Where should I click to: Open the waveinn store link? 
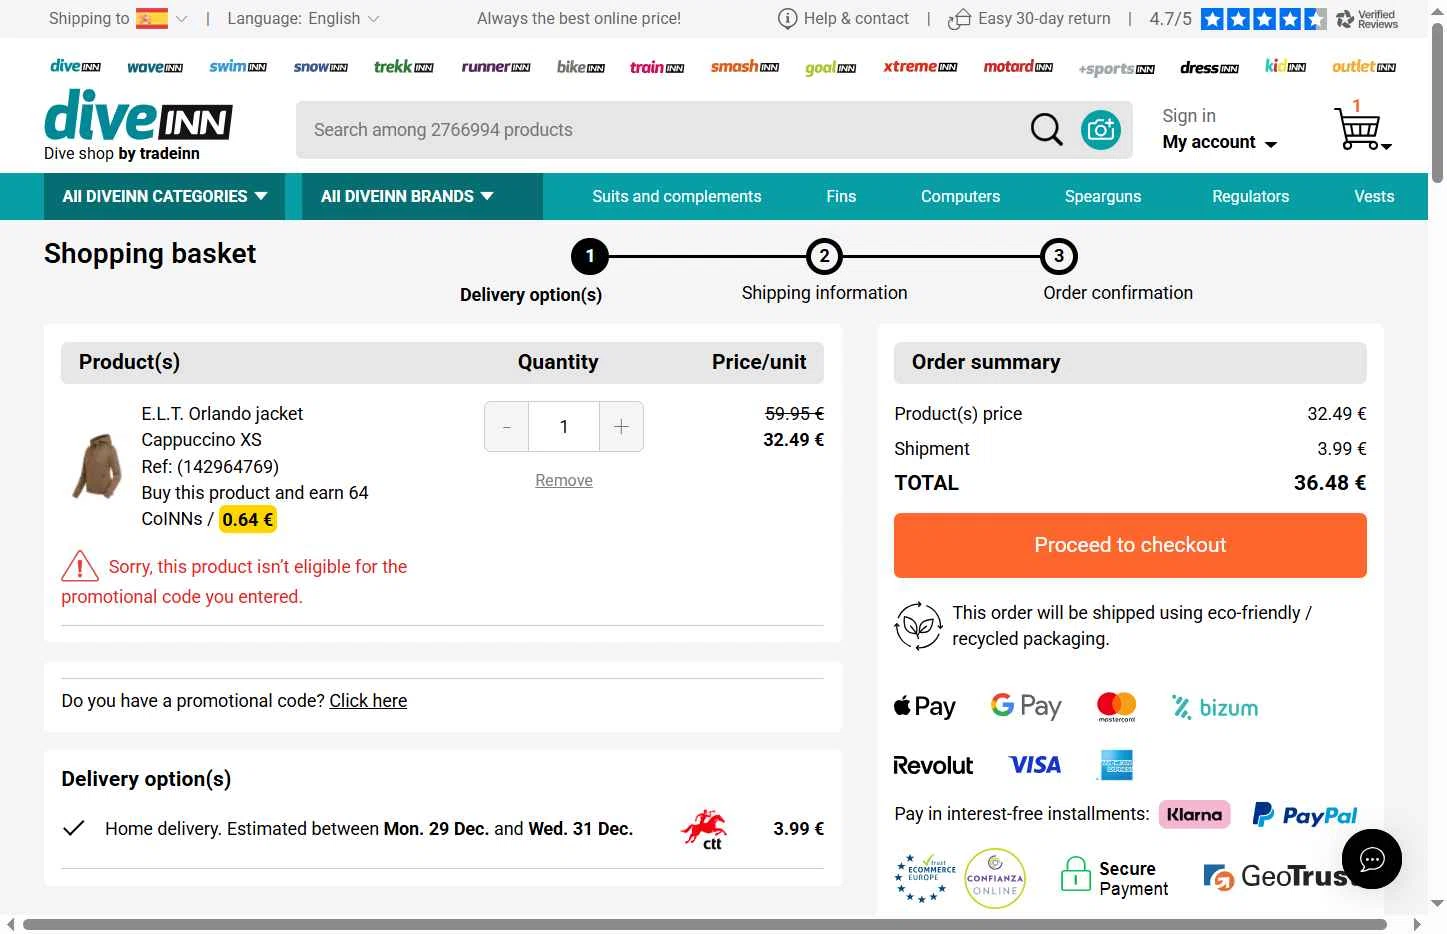coord(155,67)
